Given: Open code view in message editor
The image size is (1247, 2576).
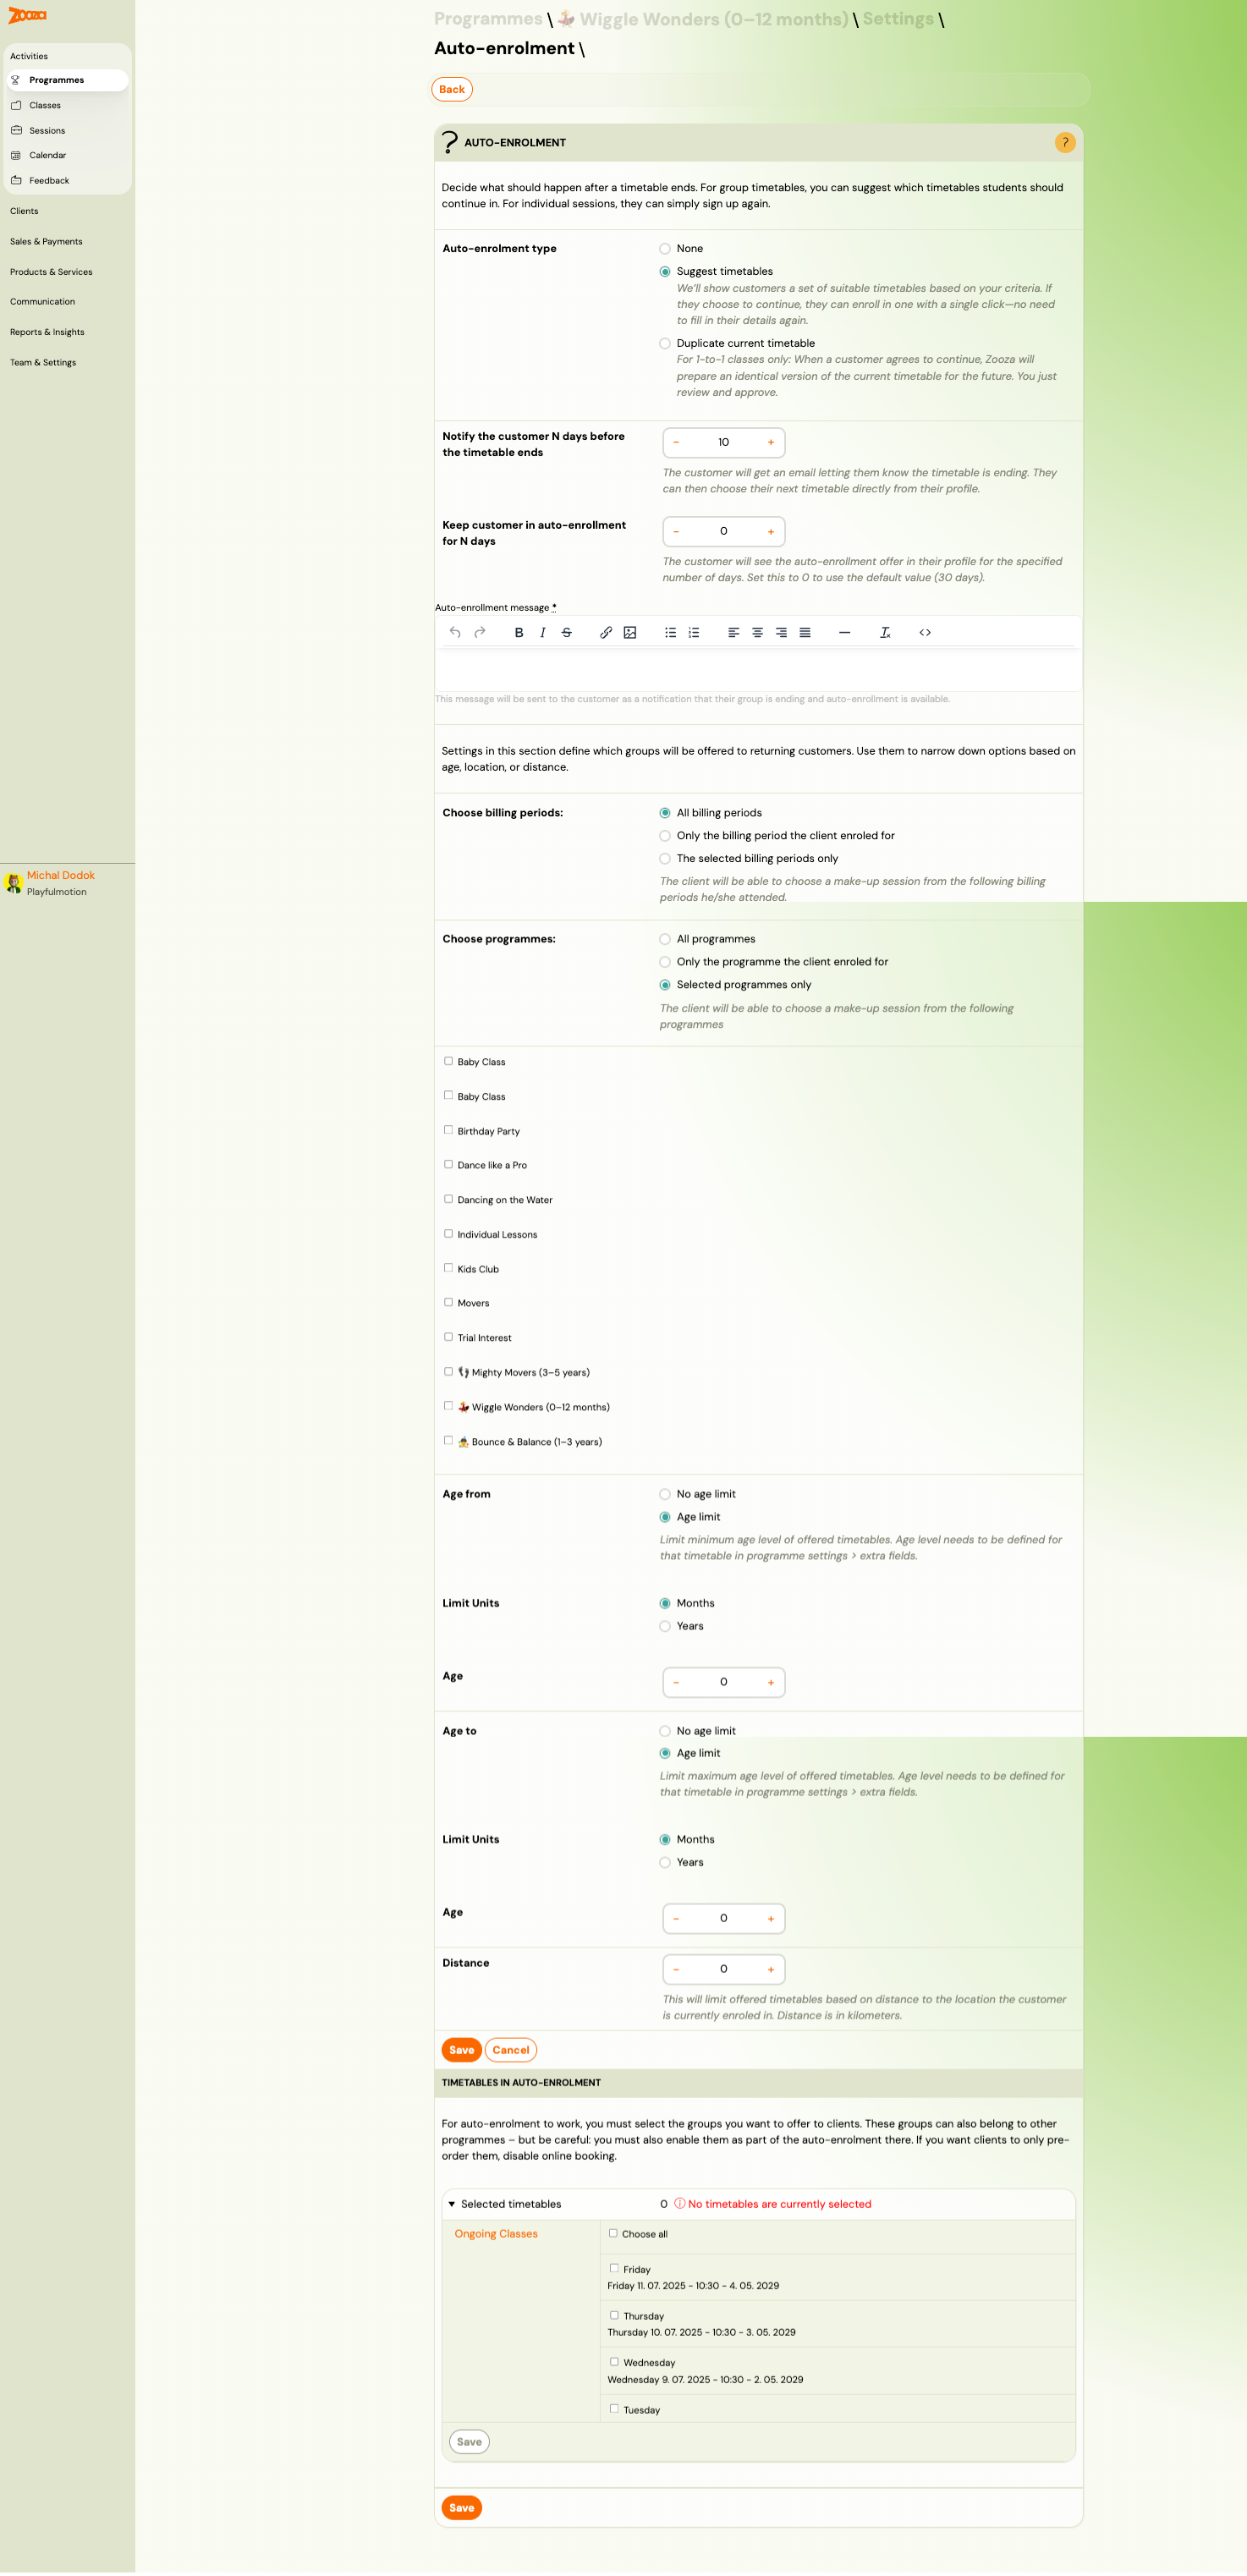Looking at the screenshot, I should (x=925, y=632).
